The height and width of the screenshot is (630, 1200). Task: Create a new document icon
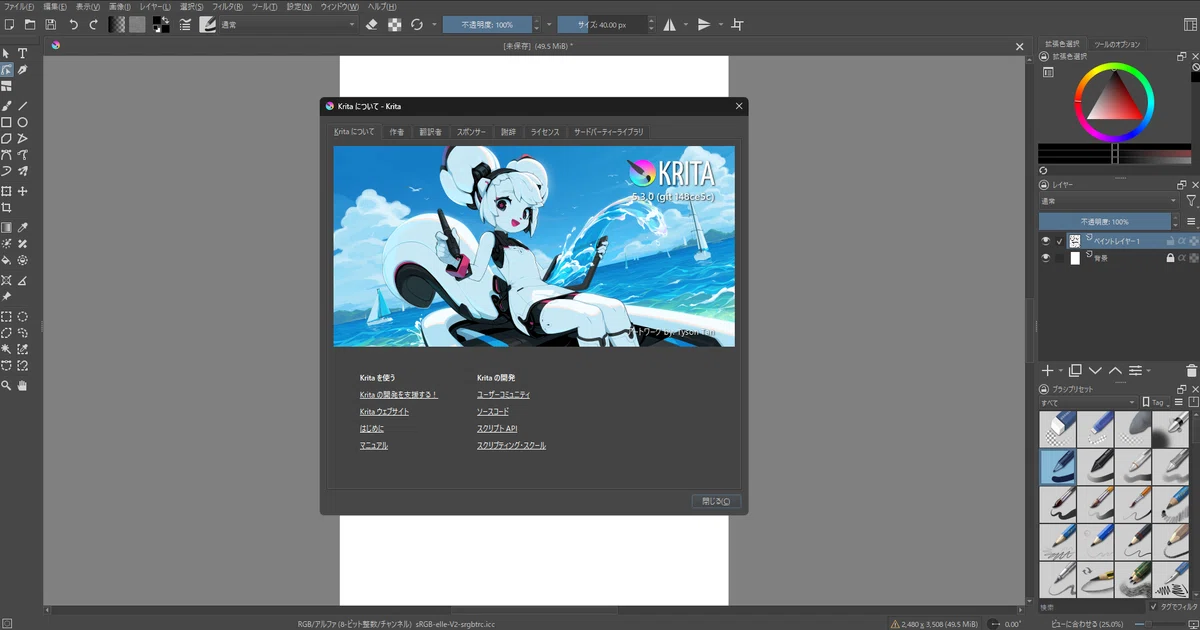9,24
